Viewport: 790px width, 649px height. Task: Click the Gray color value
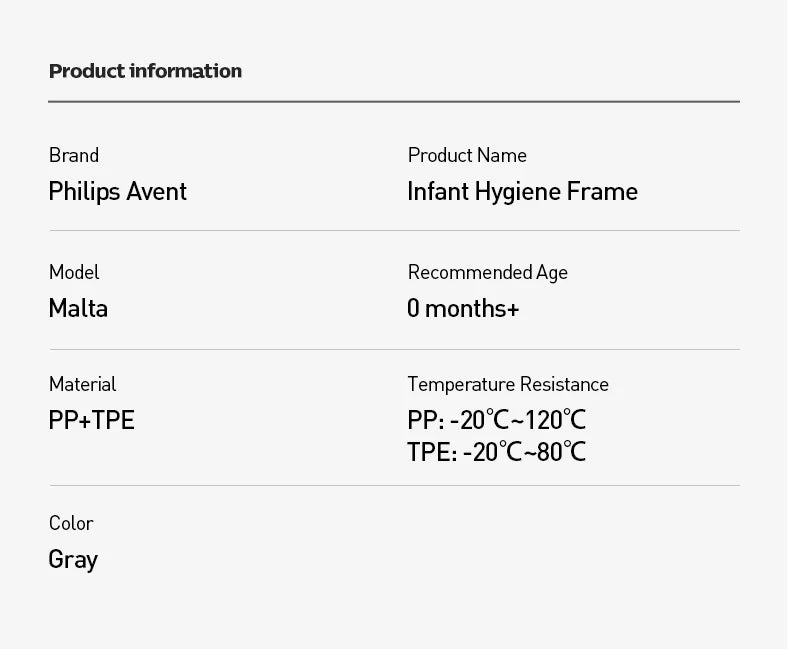(73, 560)
